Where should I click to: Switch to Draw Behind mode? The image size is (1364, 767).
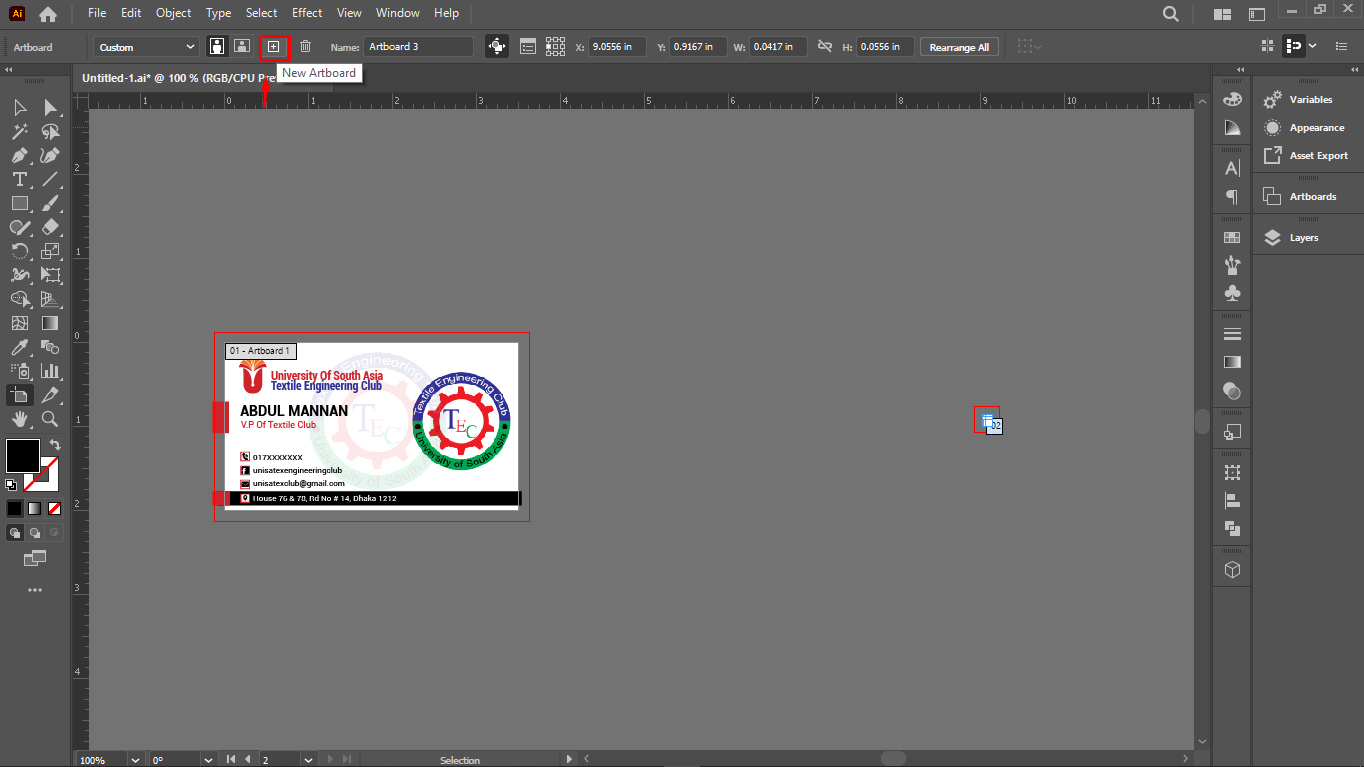[35, 533]
